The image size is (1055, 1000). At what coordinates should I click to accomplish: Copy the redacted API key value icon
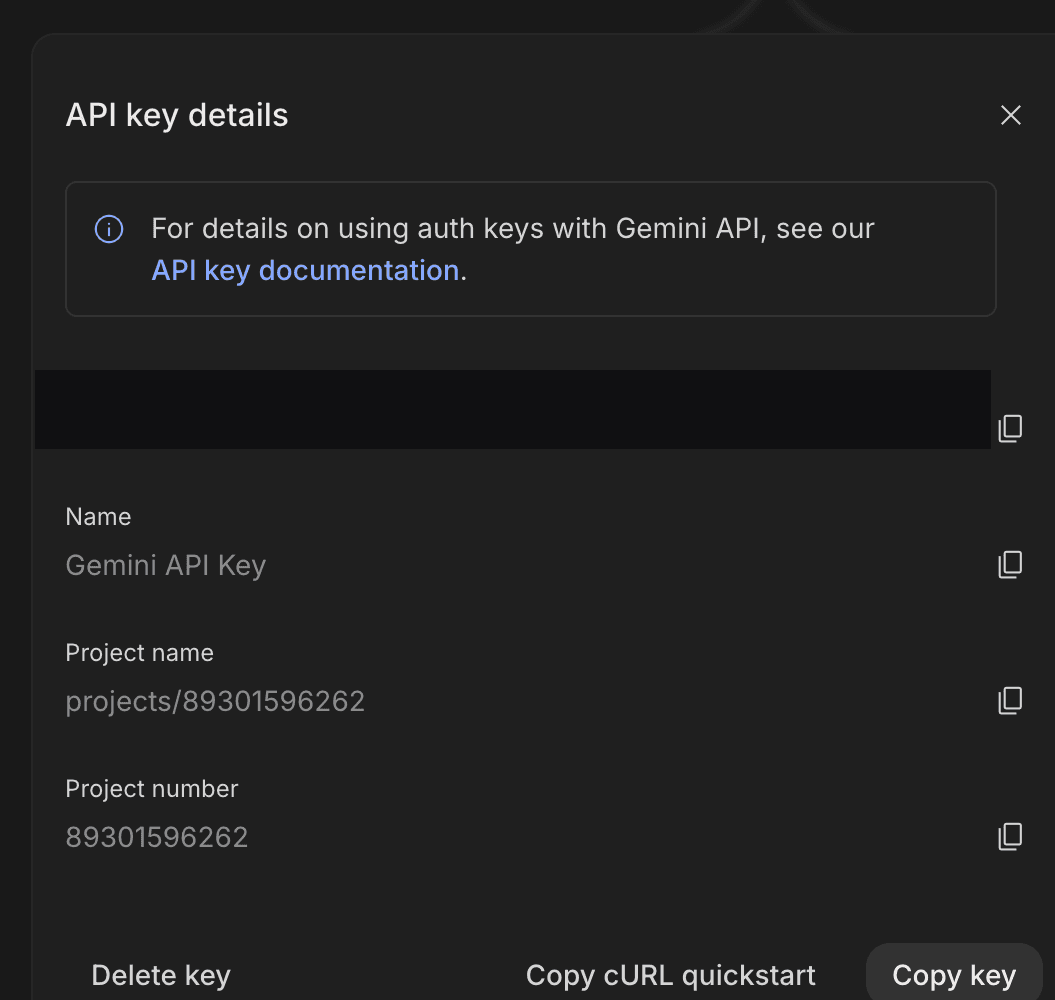tap(1010, 428)
